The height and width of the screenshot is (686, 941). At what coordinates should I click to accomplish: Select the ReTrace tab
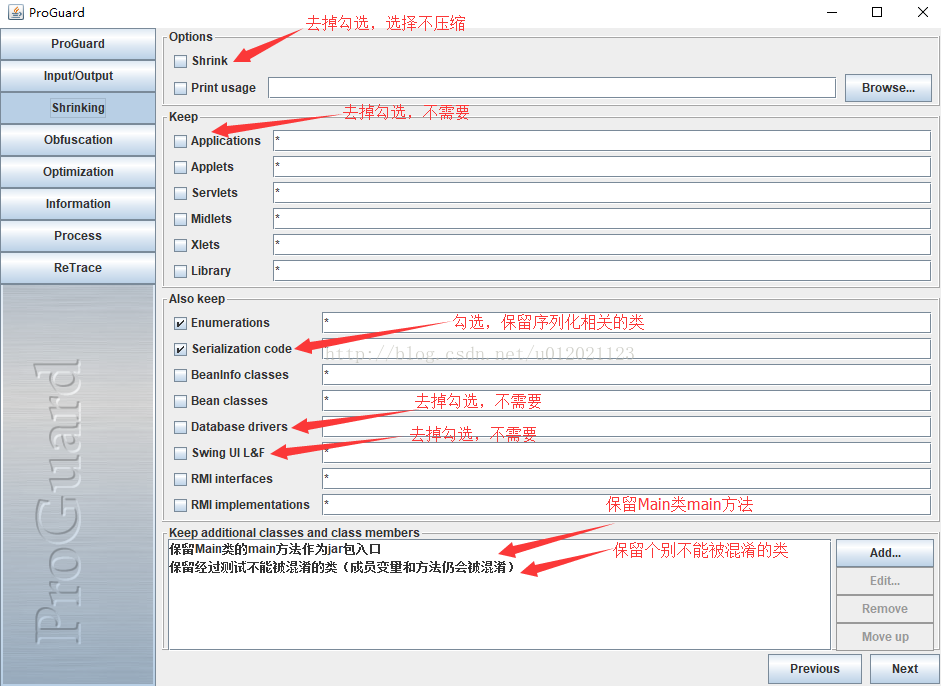[78, 268]
